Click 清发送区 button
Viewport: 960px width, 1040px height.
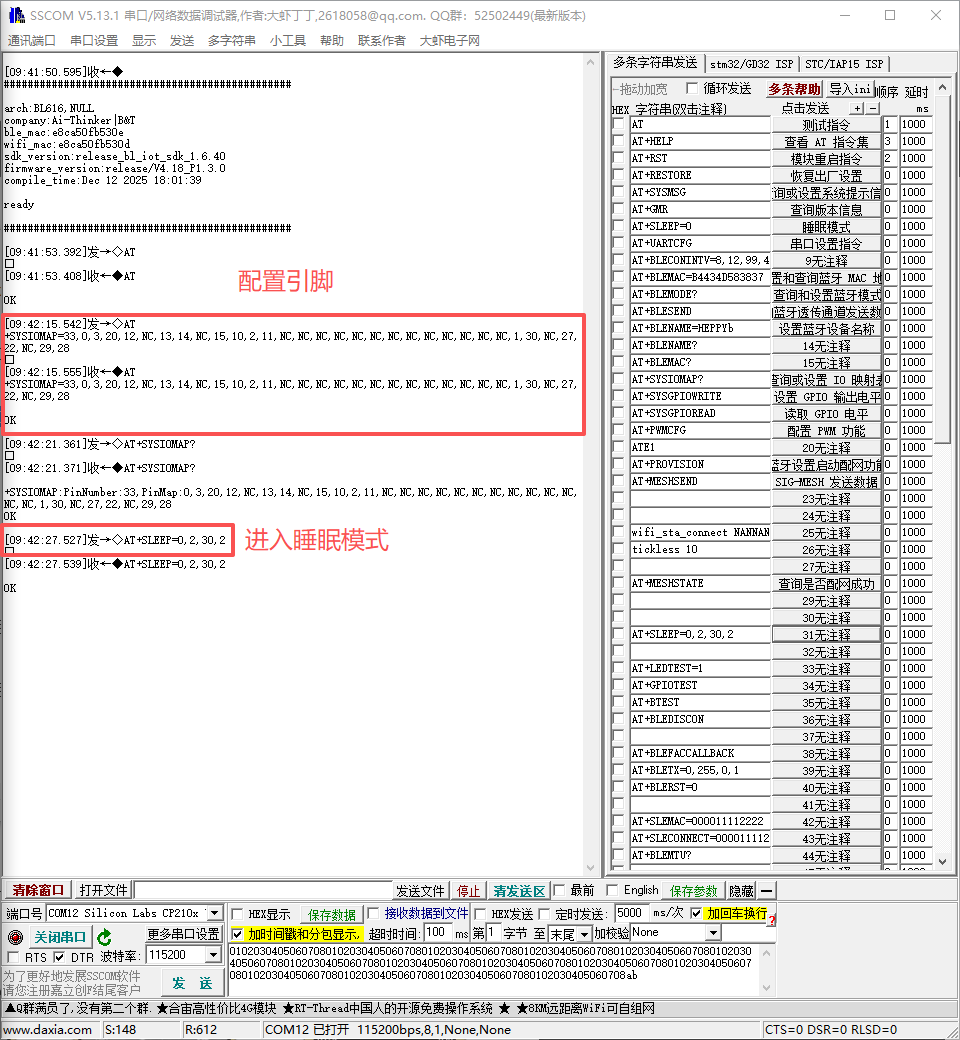pos(519,891)
